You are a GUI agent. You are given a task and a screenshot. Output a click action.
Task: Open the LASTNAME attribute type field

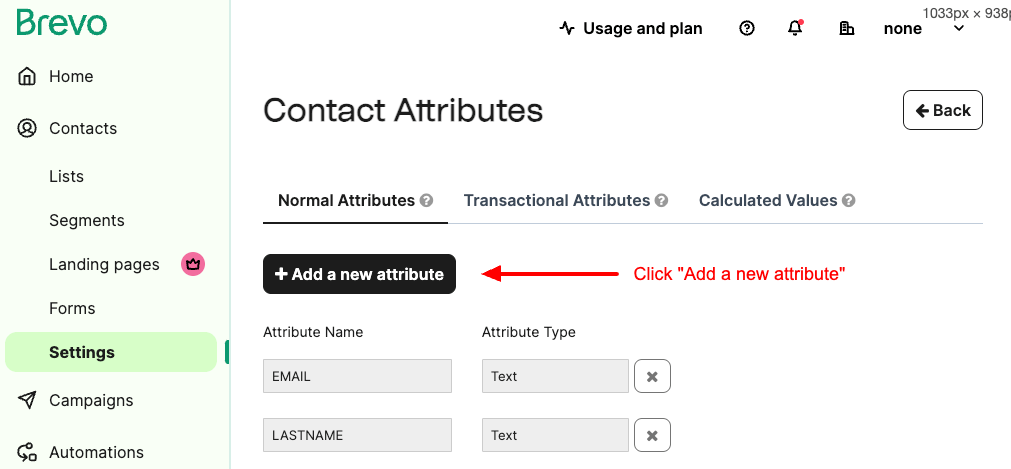tap(555, 435)
